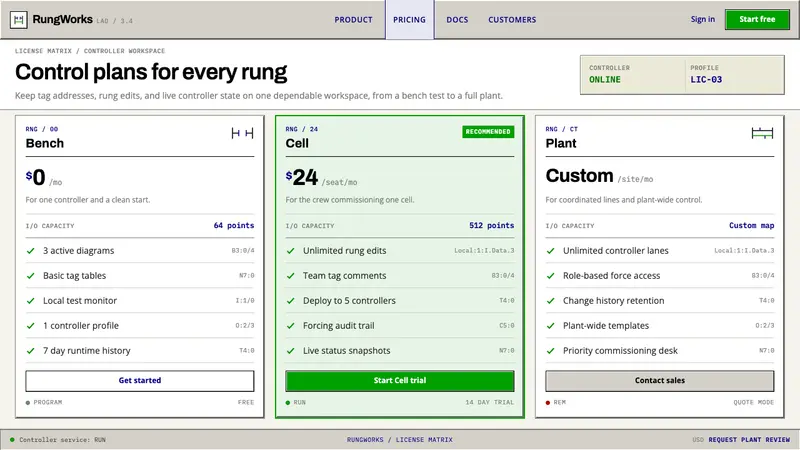Click checkmark beside 7 day runtime history
Image resolution: width=800 pixels, height=450 pixels.
tap(31, 351)
